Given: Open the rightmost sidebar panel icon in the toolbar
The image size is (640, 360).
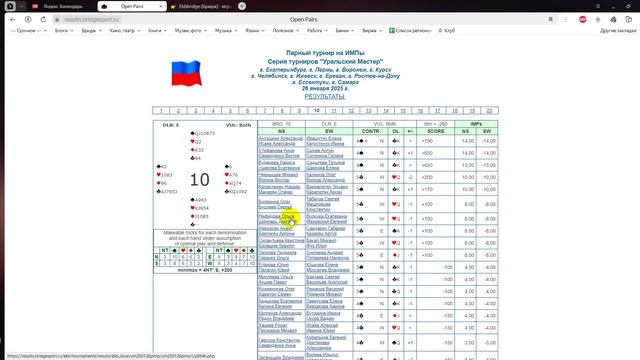Looking at the screenshot, I should click(629, 19).
